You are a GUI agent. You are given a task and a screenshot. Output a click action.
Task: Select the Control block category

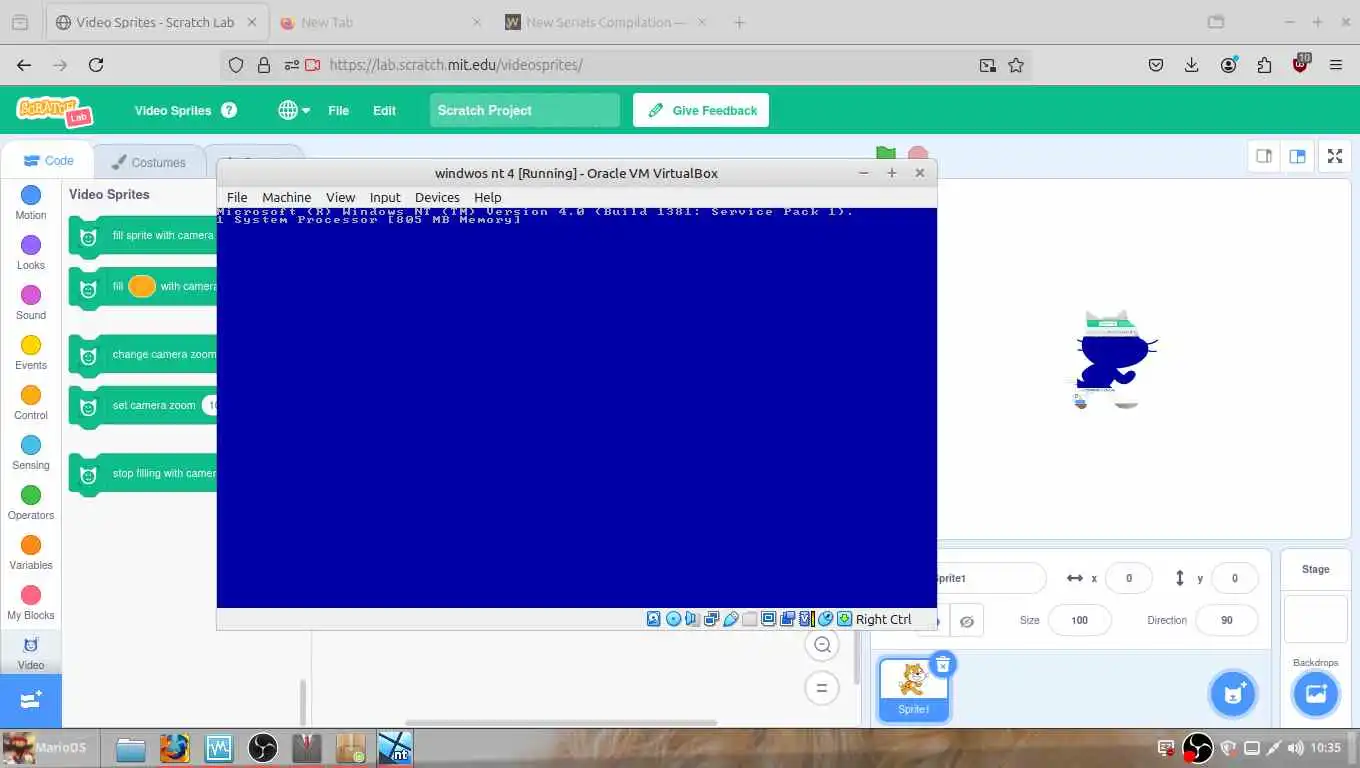click(x=31, y=402)
